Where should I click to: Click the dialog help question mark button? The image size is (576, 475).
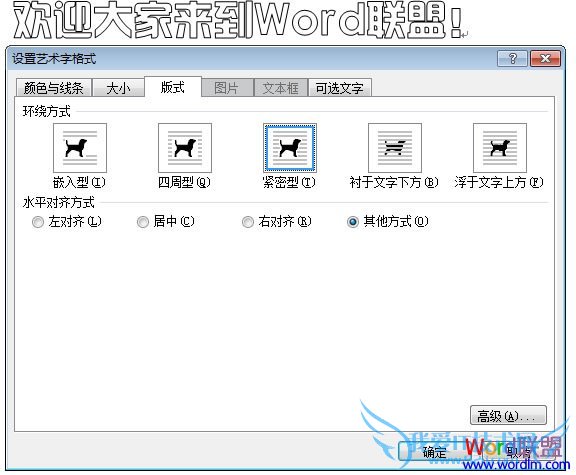512,58
